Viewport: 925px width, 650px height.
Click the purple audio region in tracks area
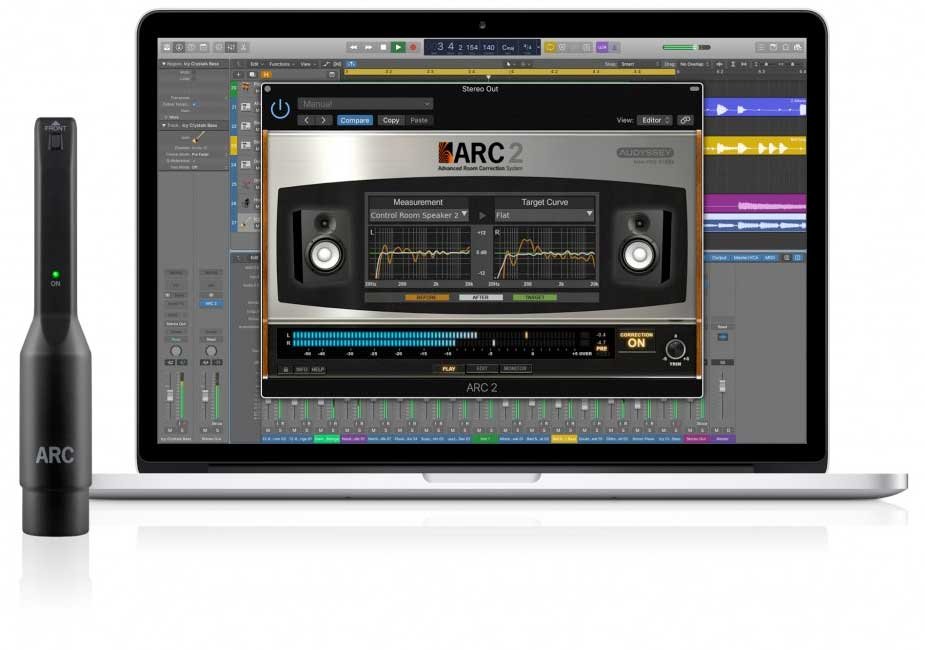[755, 203]
